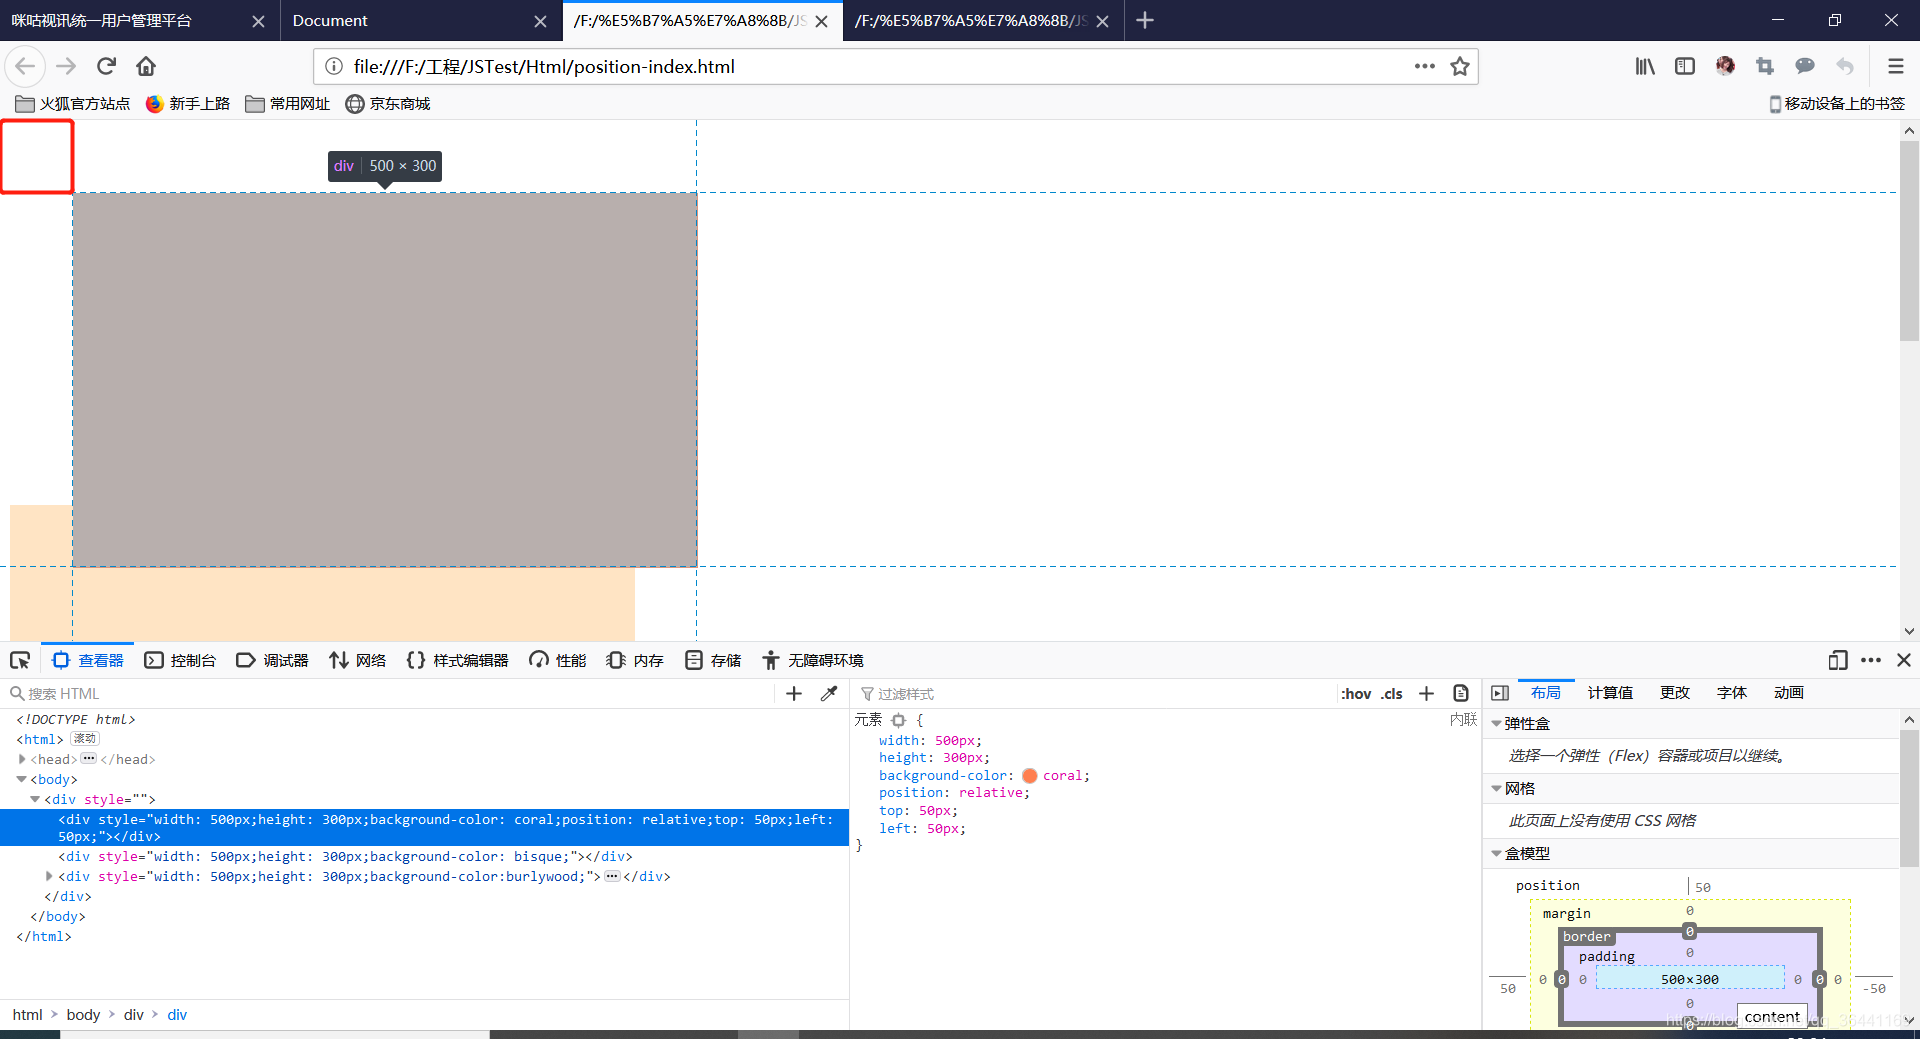Expand the head element in the tree
1920x1039 pixels.
click(x=22, y=759)
